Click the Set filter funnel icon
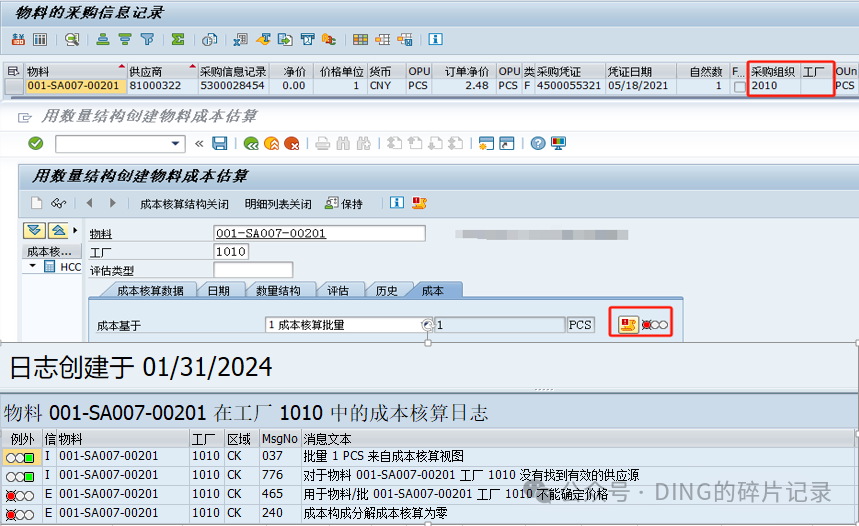 tap(147, 39)
